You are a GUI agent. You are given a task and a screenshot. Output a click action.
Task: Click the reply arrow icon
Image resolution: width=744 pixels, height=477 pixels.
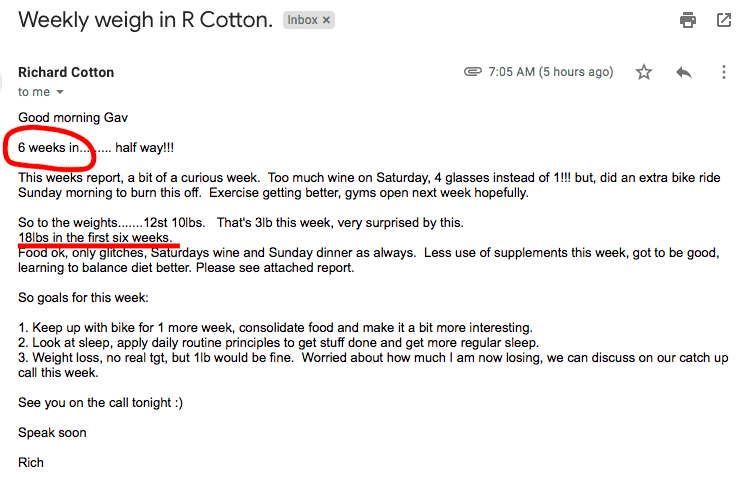click(x=684, y=72)
